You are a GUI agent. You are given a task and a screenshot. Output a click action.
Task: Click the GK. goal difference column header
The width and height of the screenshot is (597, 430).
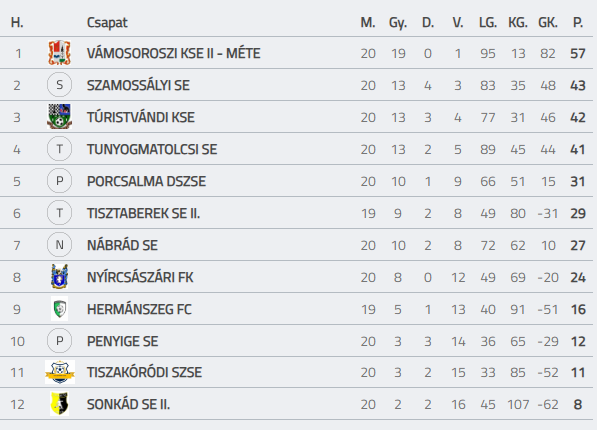click(548, 22)
